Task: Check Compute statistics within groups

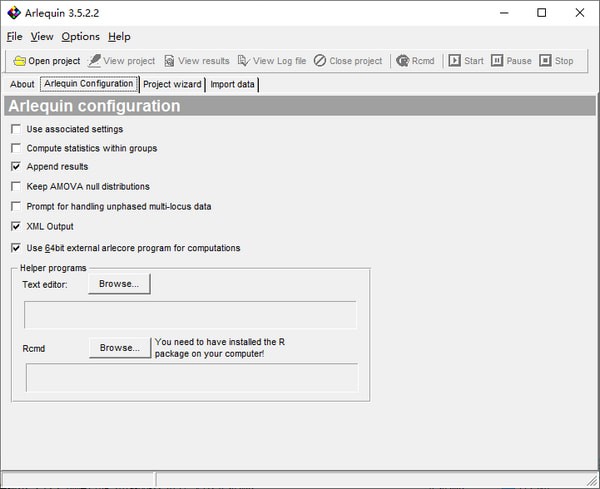Action: pos(16,148)
